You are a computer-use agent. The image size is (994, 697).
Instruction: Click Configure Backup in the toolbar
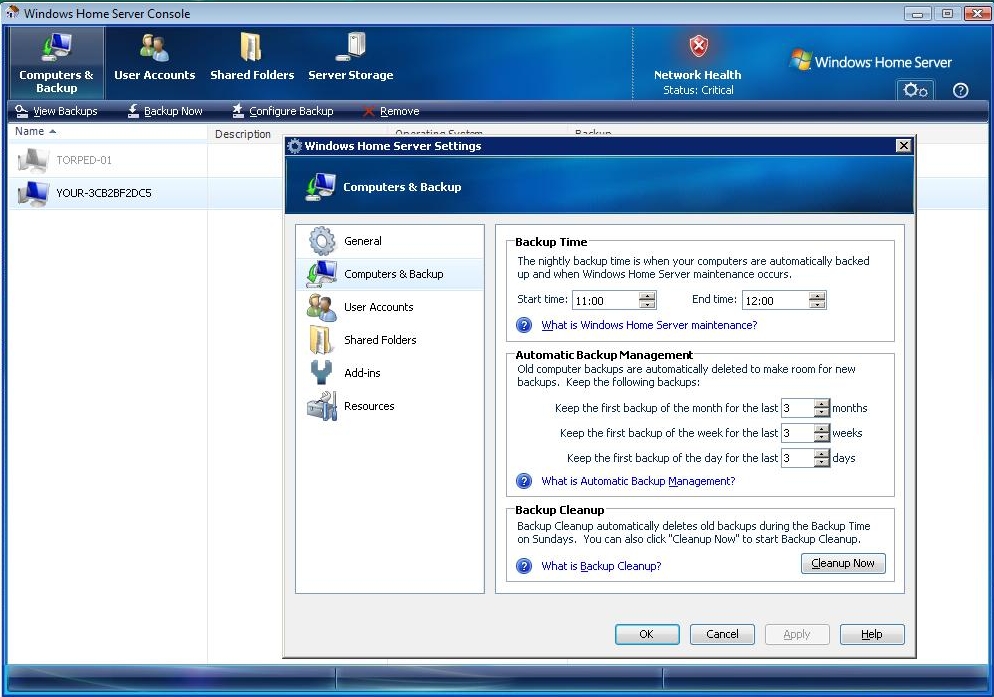(x=282, y=111)
